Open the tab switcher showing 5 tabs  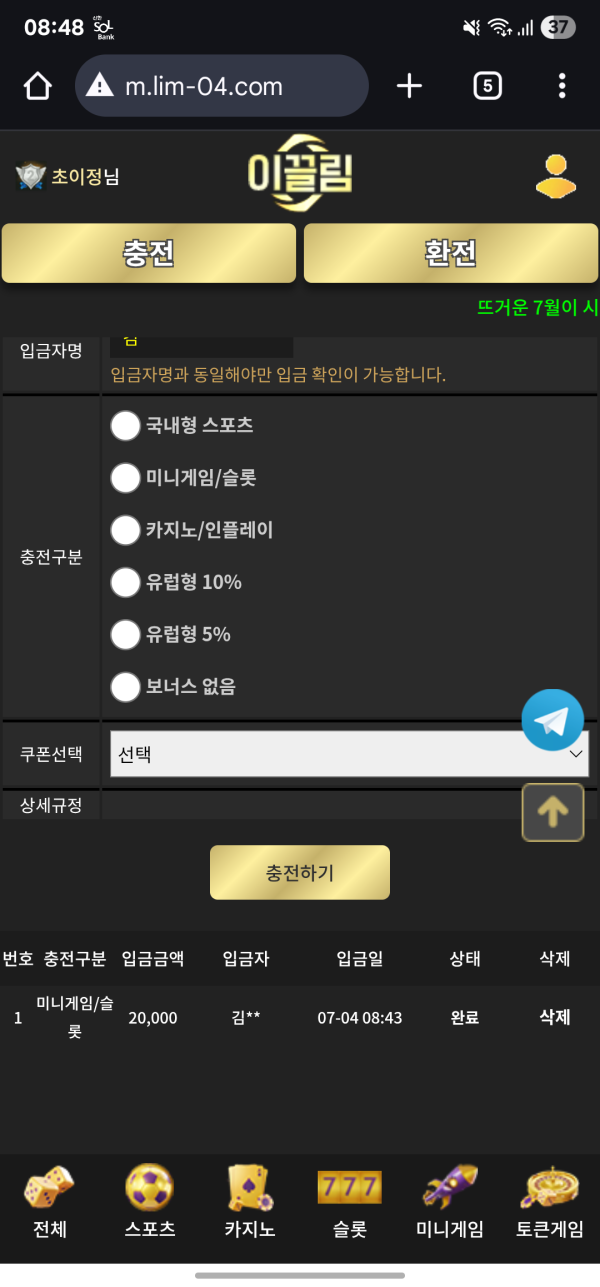click(x=487, y=86)
